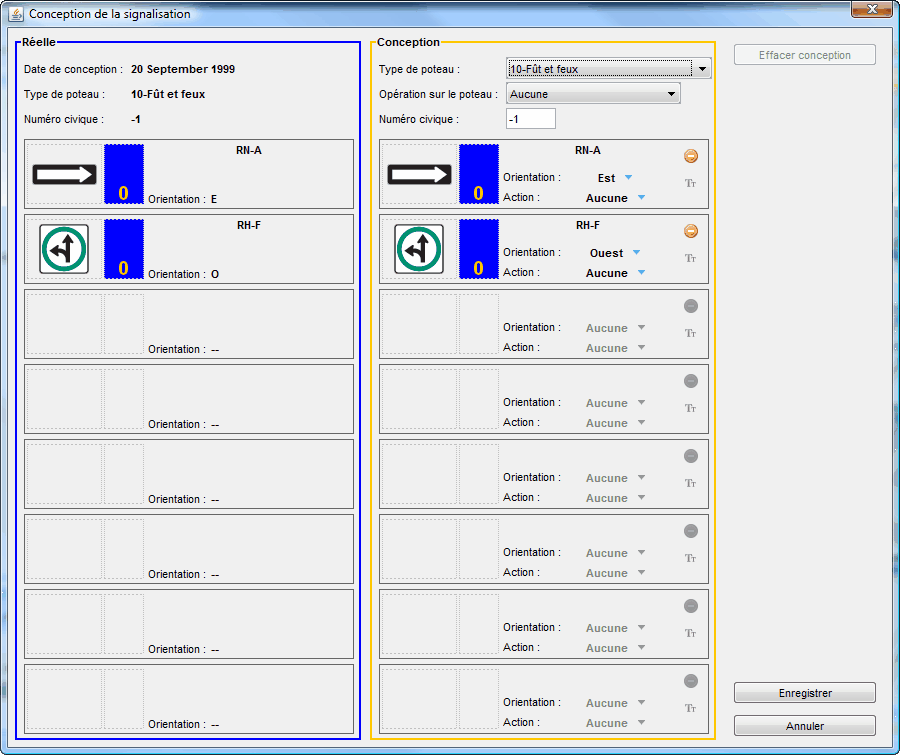Select the green circle RH-F sign in Conception panel
This screenshot has width=900, height=755.
[x=420, y=249]
